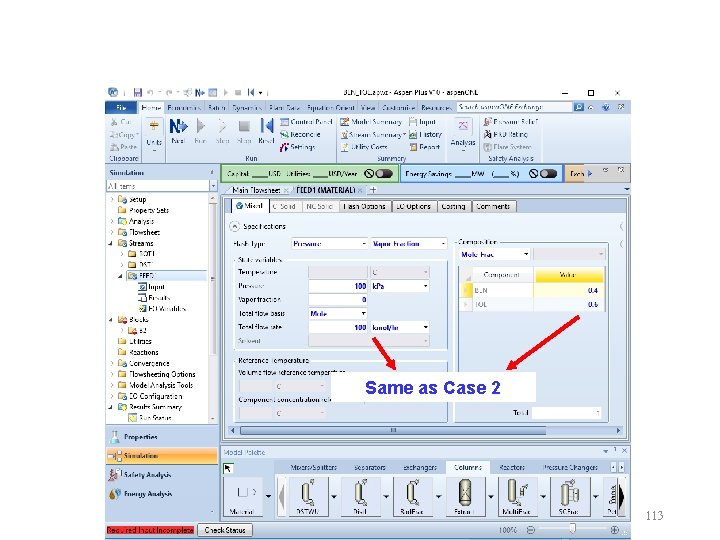Open the Energy Analysis environment

point(161,494)
